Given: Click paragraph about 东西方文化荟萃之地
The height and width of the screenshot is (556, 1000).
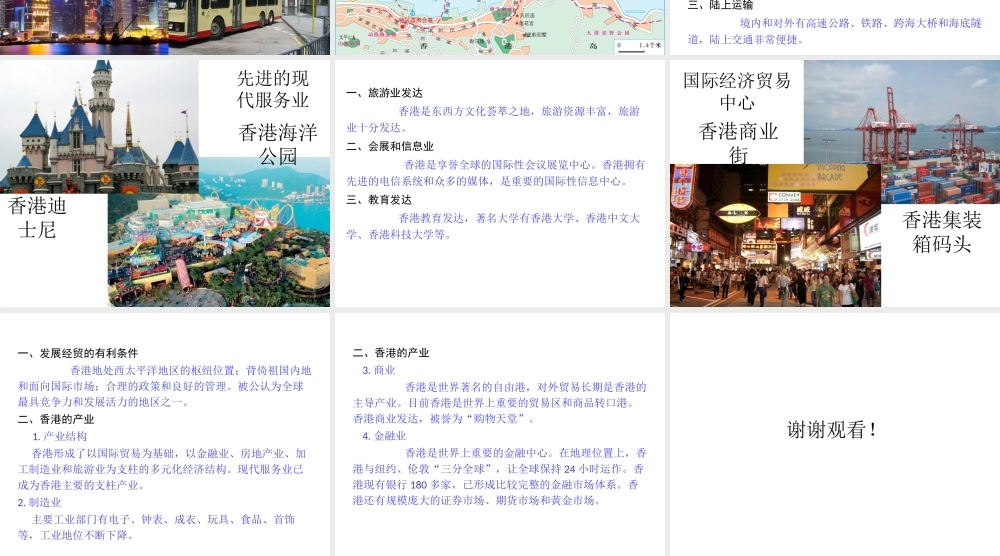Looking at the screenshot, I should click(x=493, y=119).
